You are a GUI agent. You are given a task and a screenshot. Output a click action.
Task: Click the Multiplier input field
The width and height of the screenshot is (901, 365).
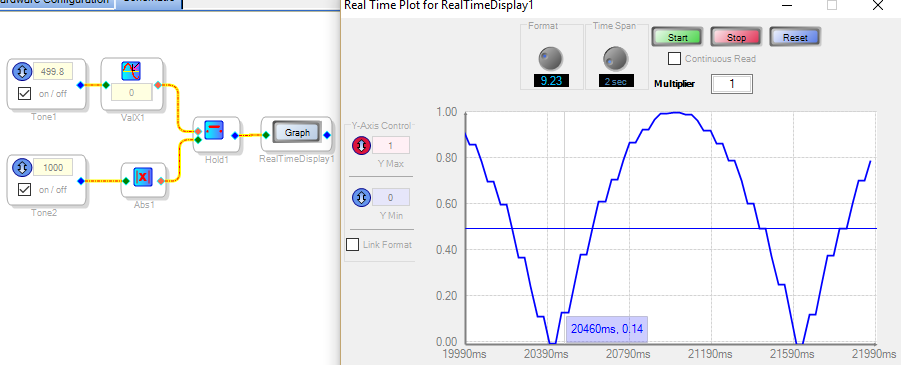click(x=731, y=84)
